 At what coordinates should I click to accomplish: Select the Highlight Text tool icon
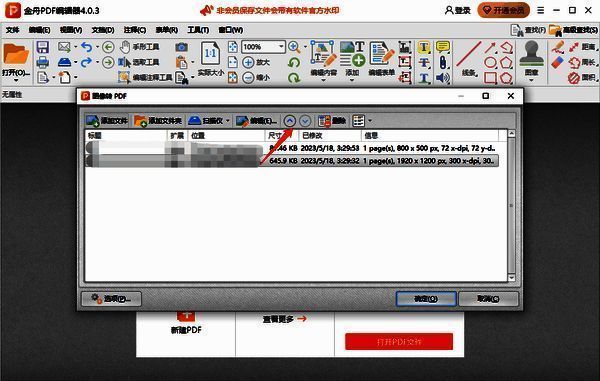coord(424,47)
